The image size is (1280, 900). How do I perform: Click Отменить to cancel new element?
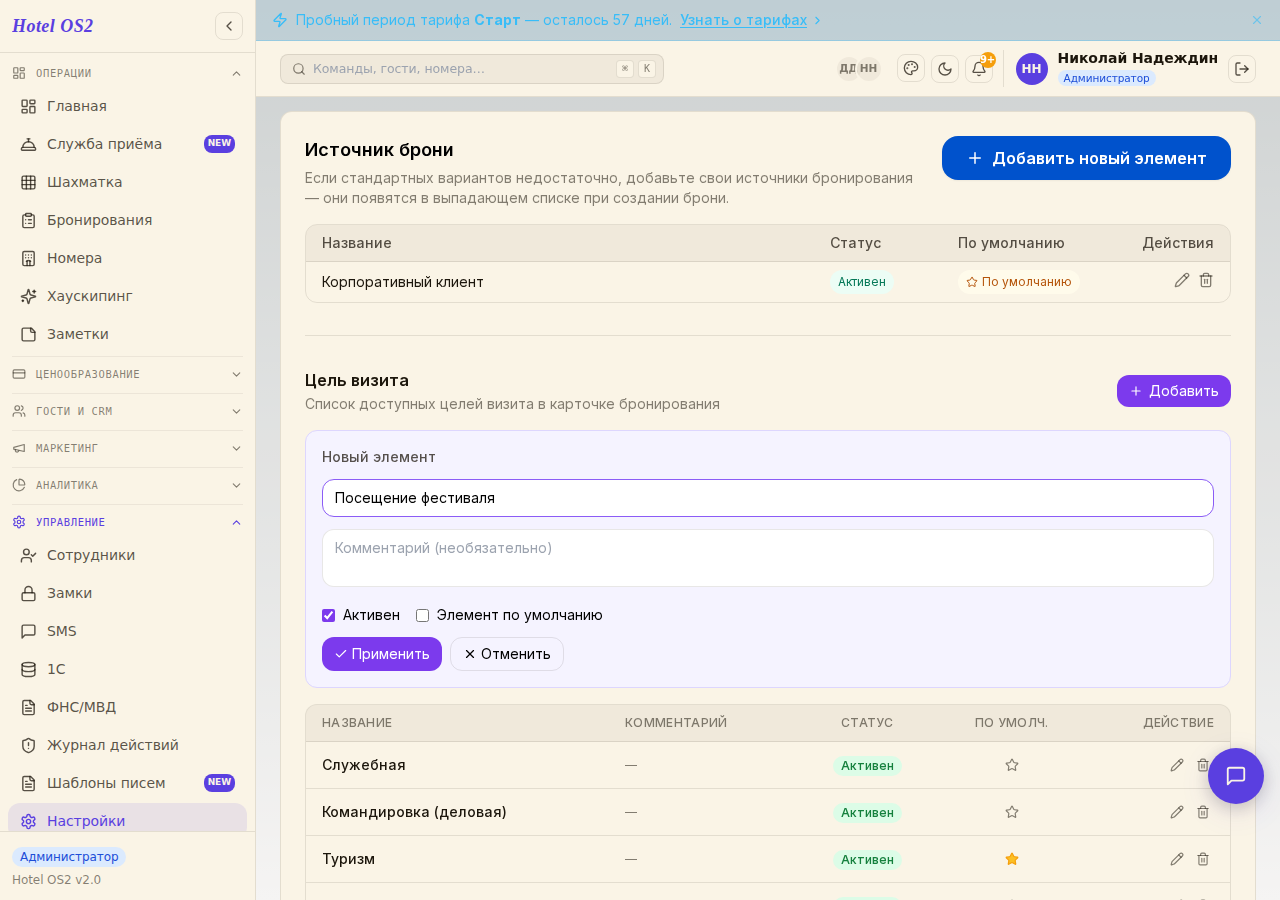pyautogui.click(x=507, y=654)
